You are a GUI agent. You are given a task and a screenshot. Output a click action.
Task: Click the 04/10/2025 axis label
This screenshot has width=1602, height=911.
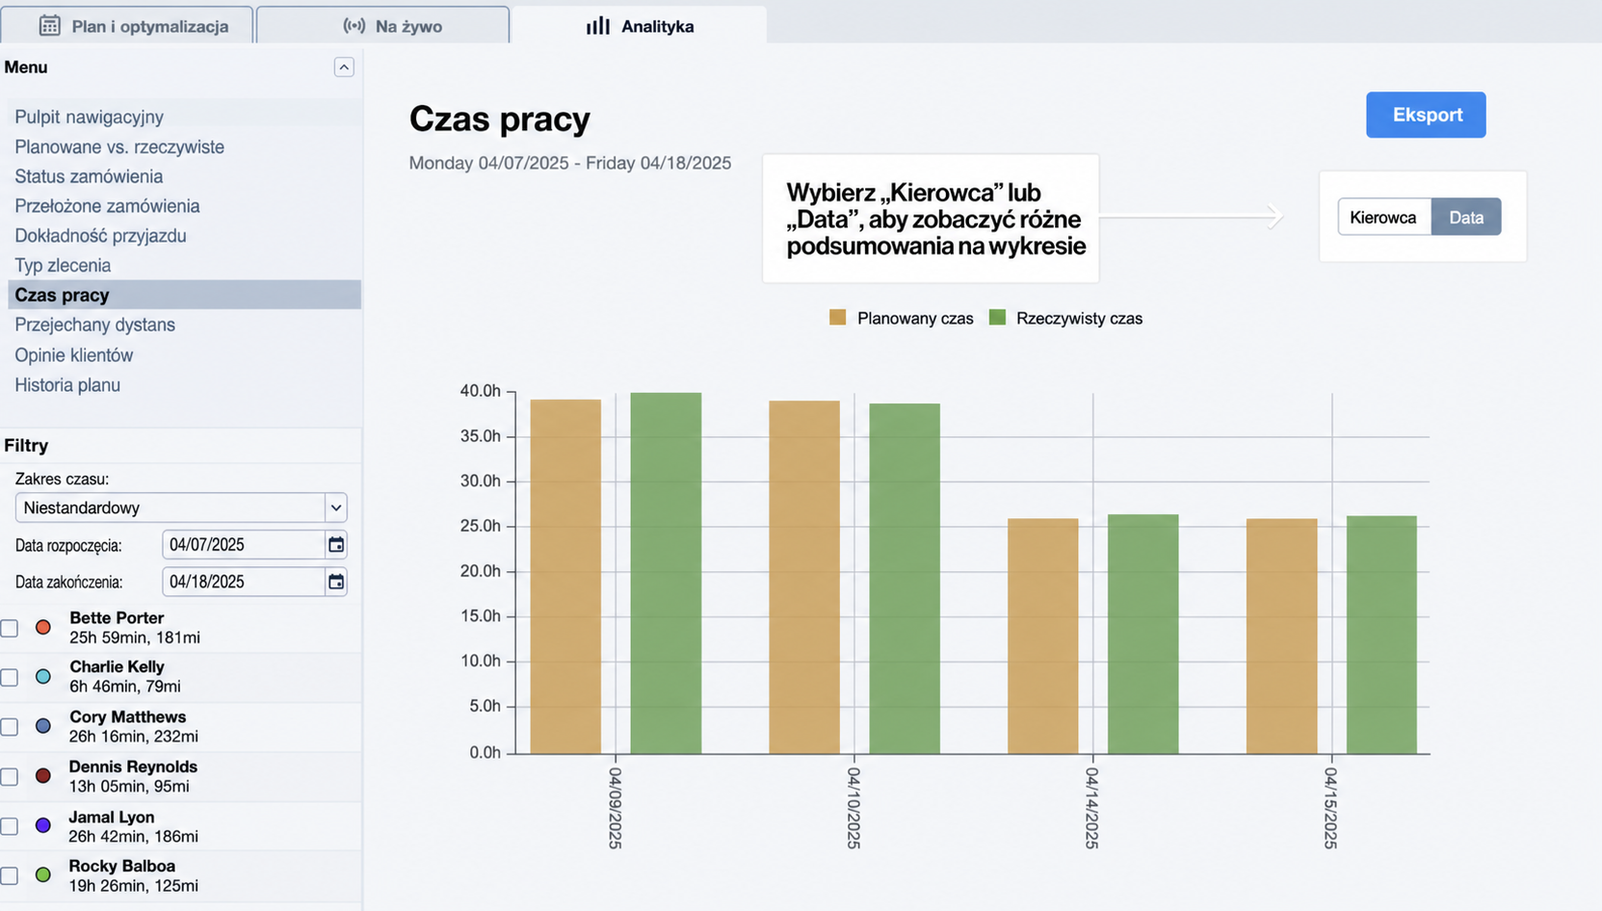pos(853,808)
